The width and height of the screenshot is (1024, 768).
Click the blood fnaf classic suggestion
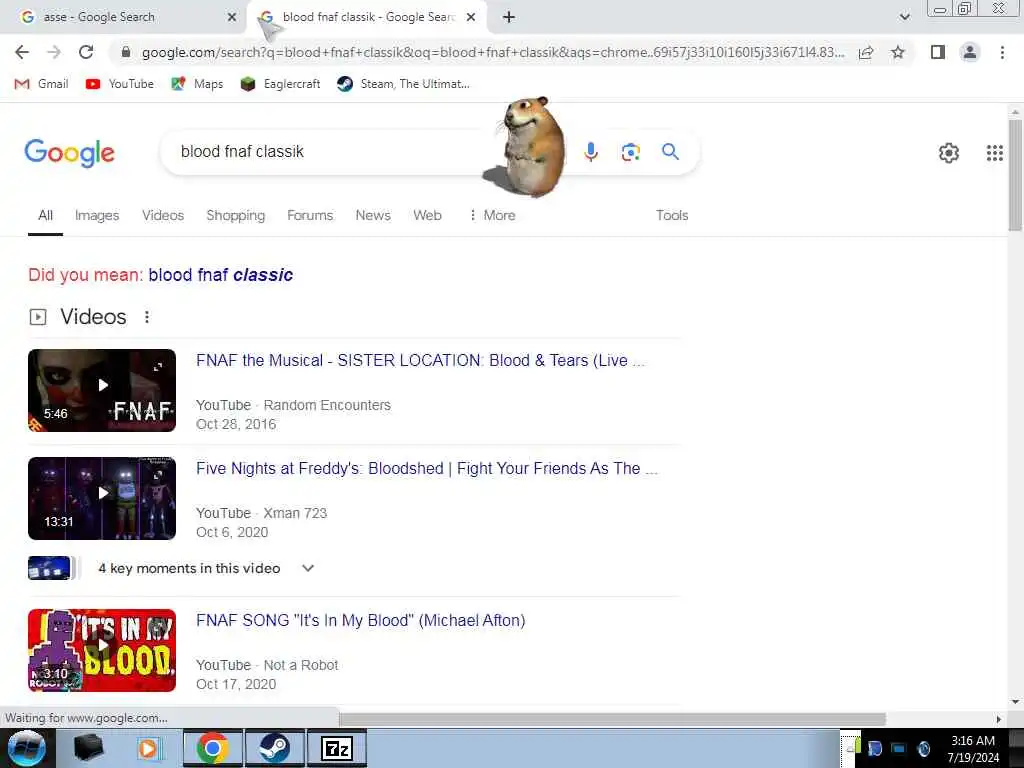[x=221, y=275]
